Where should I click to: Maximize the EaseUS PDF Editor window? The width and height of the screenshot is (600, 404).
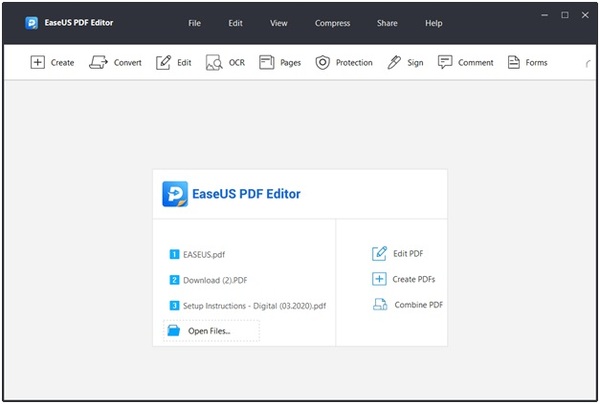(x=565, y=15)
